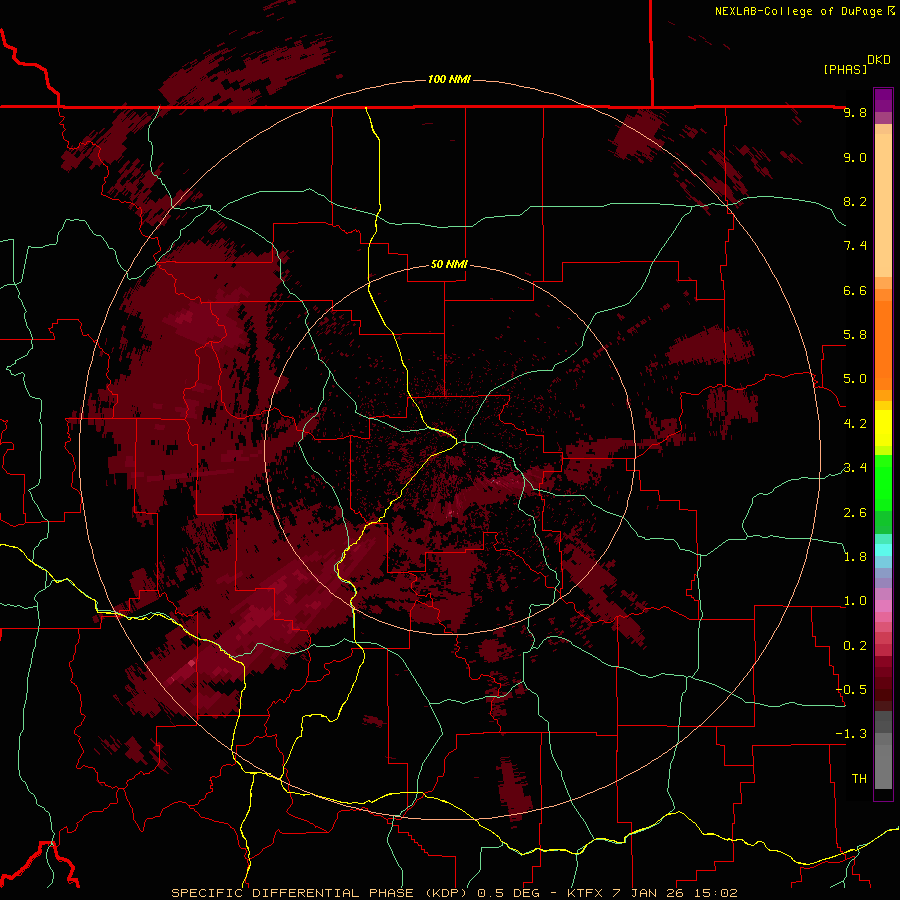Screen dimensions: 900x900
Task: Click the TH threshold legend label
Action: tap(859, 778)
